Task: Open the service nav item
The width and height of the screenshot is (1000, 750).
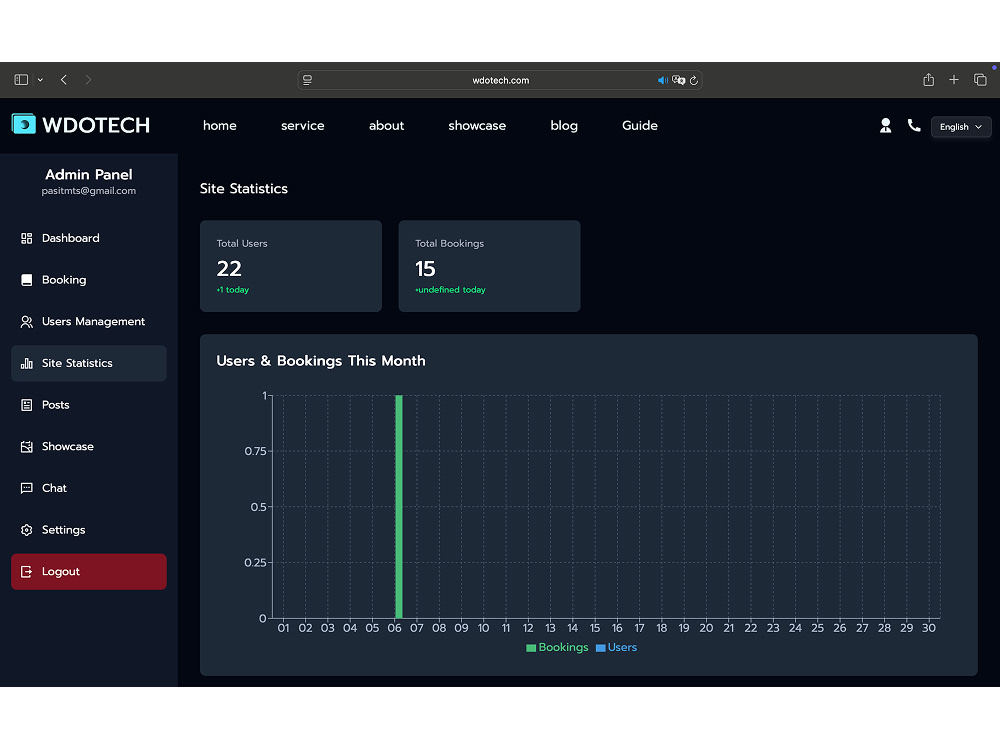Action: [x=302, y=126]
